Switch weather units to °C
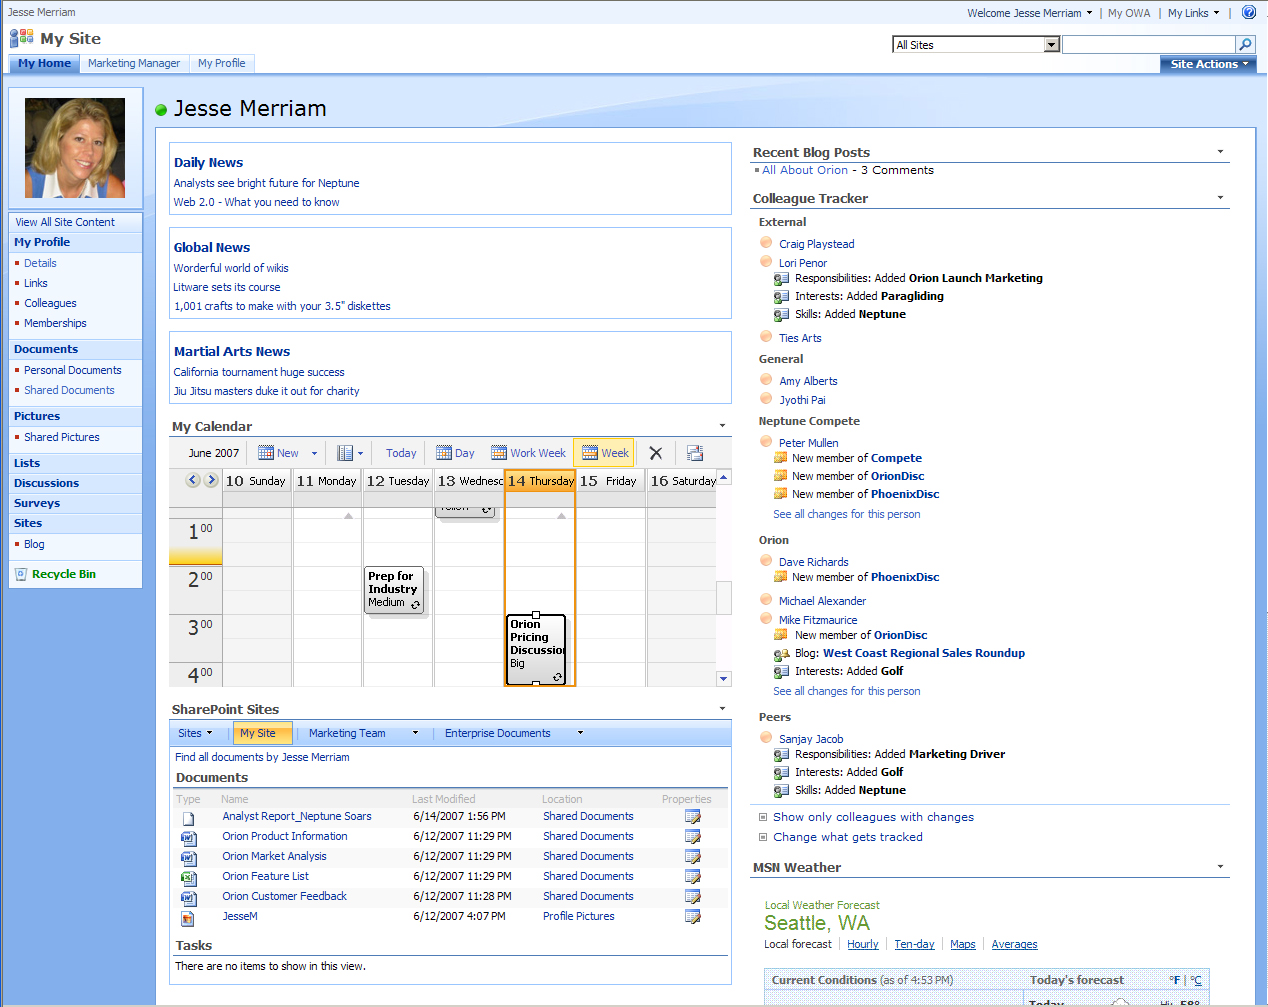This screenshot has width=1268, height=1007. point(1196,980)
